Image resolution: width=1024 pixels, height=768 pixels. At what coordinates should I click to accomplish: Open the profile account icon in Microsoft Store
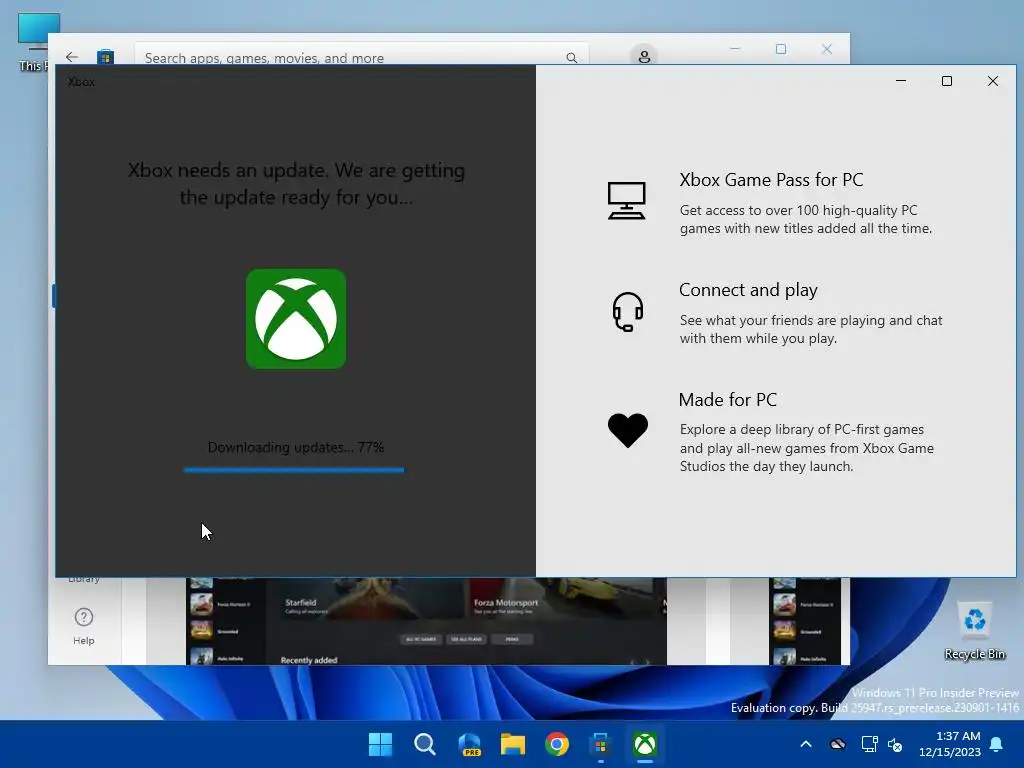click(644, 56)
